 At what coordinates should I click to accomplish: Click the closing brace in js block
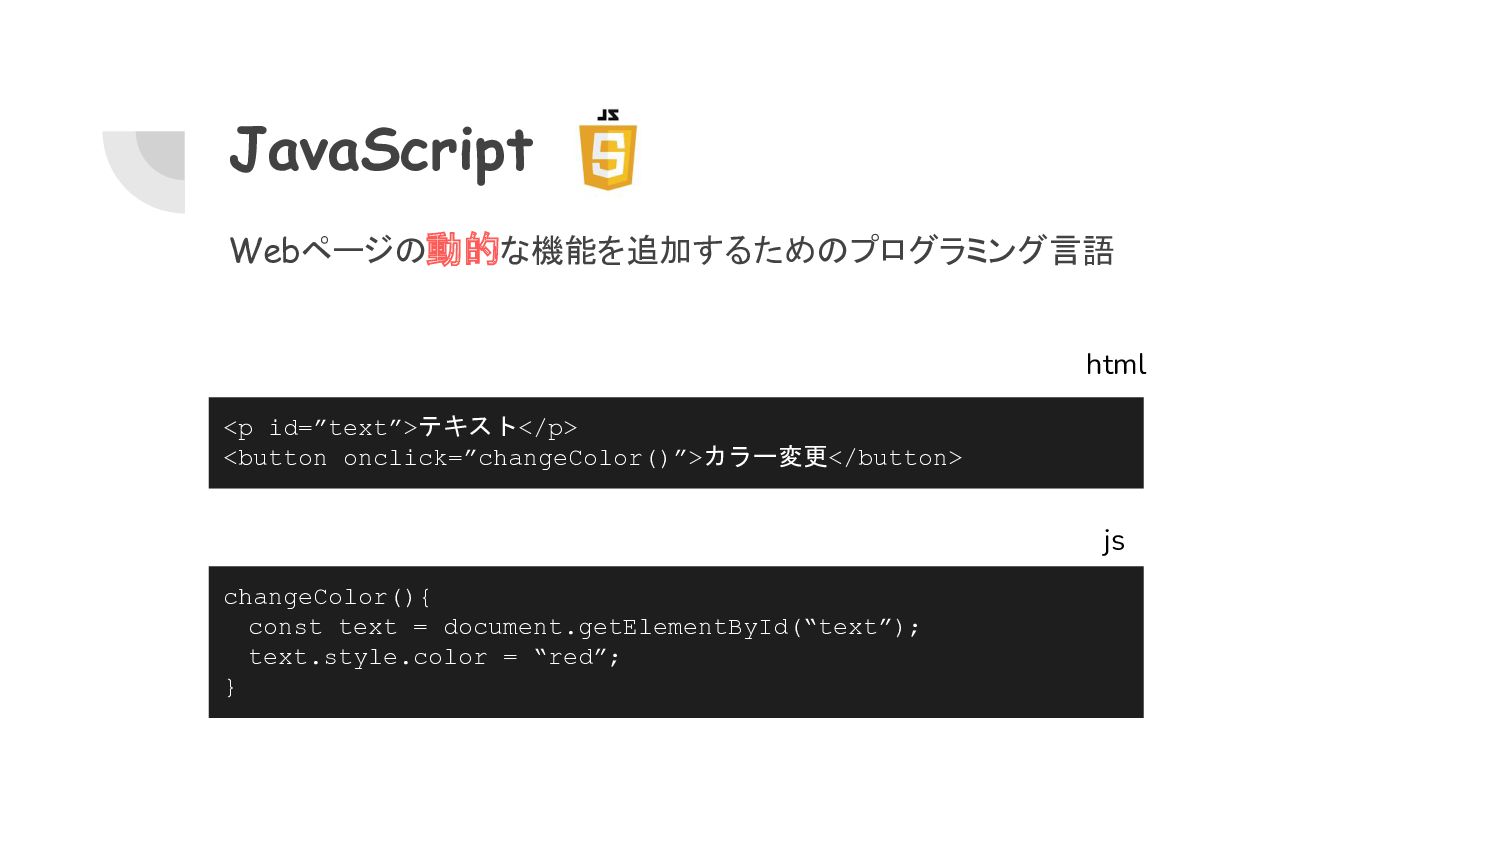pyautogui.click(x=230, y=687)
